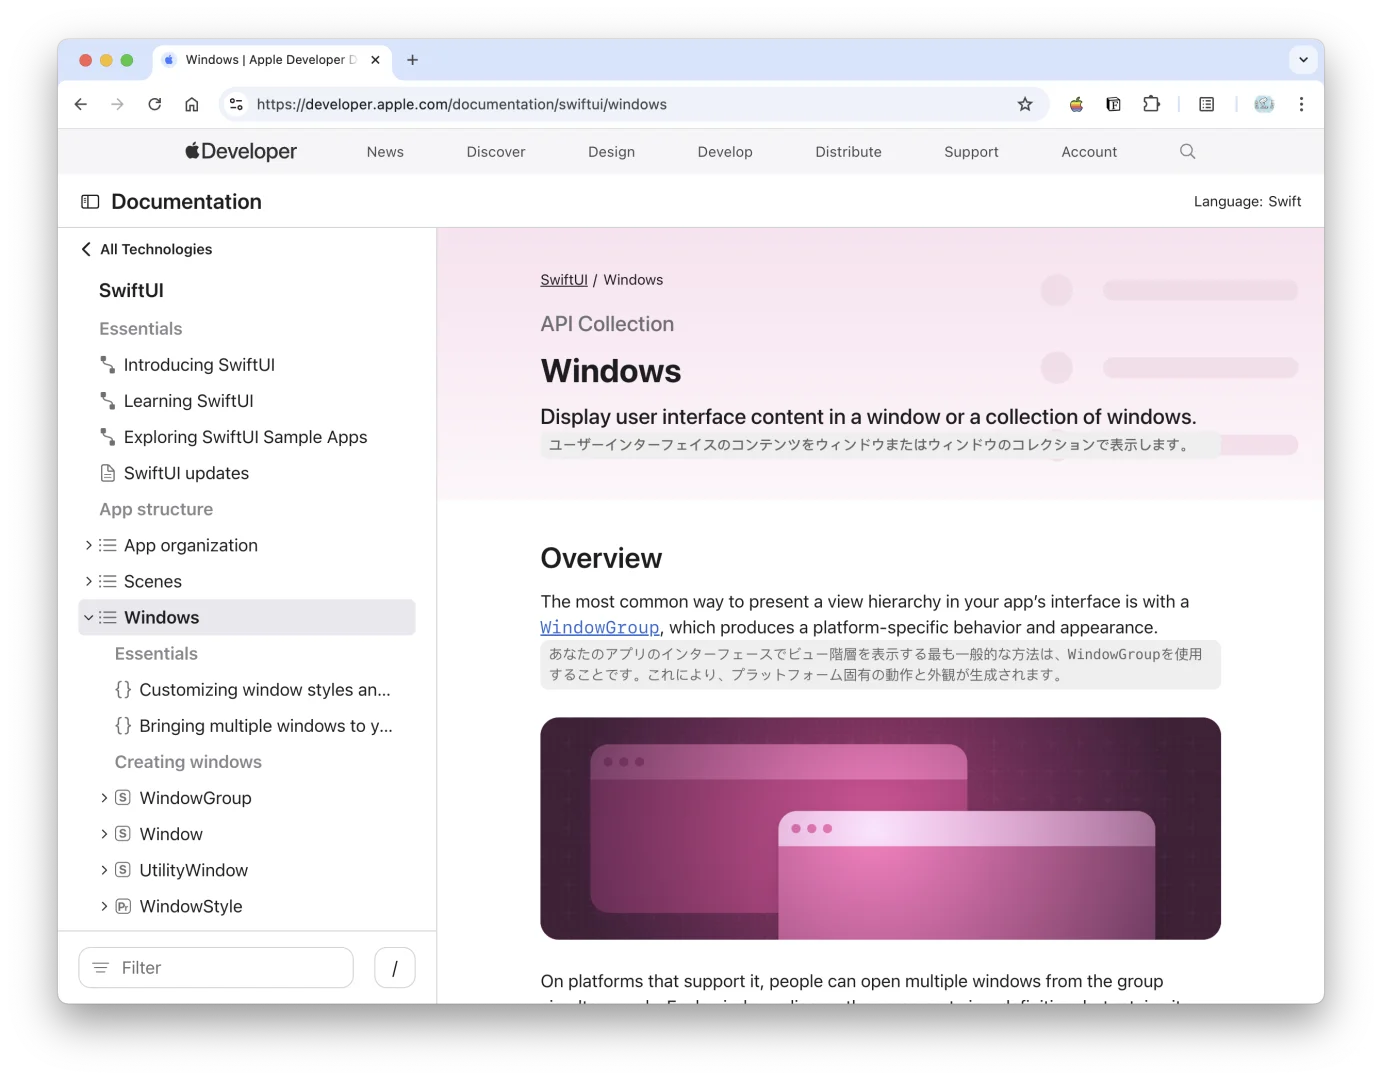Click the overlapping windows illustration
This screenshot has width=1382, height=1080.
[x=880, y=828]
